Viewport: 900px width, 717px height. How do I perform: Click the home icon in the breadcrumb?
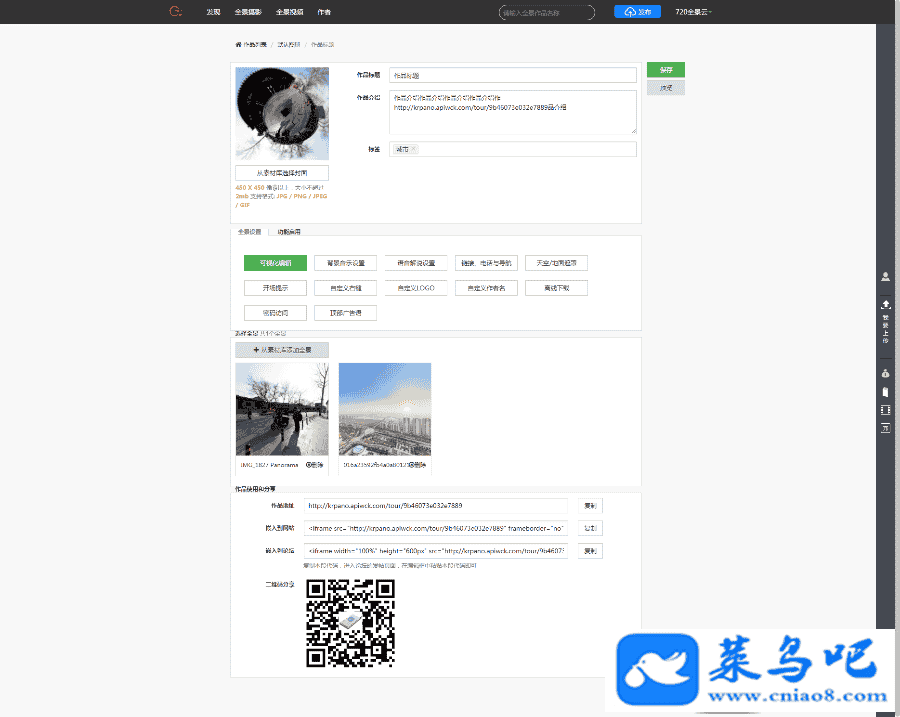(238, 45)
